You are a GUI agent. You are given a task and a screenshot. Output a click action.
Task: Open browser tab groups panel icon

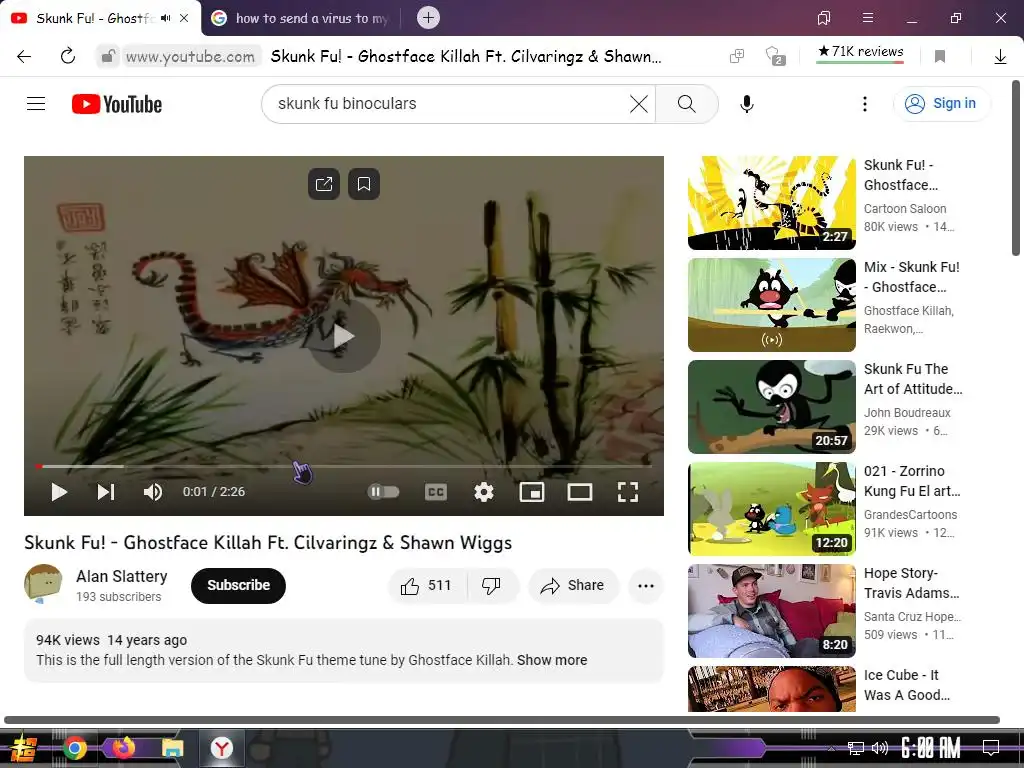824,18
